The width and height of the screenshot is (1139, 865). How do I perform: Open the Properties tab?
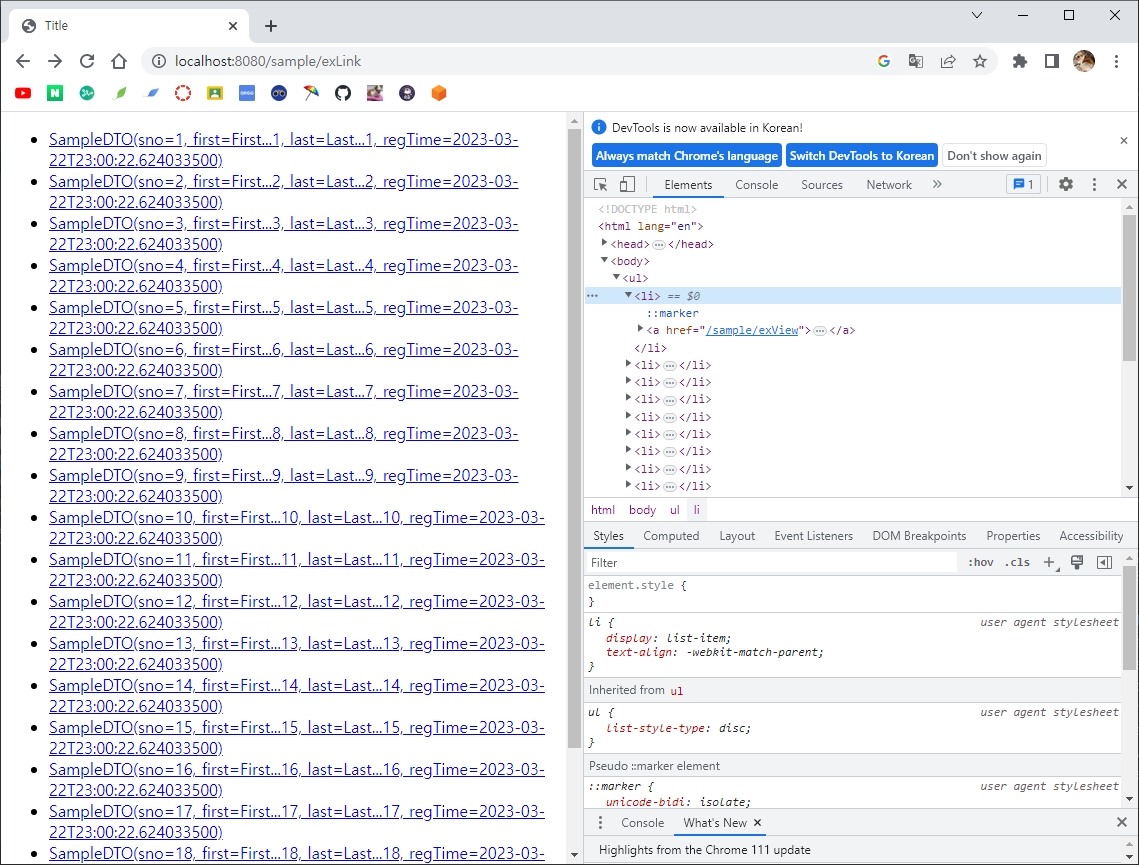[x=1013, y=536]
